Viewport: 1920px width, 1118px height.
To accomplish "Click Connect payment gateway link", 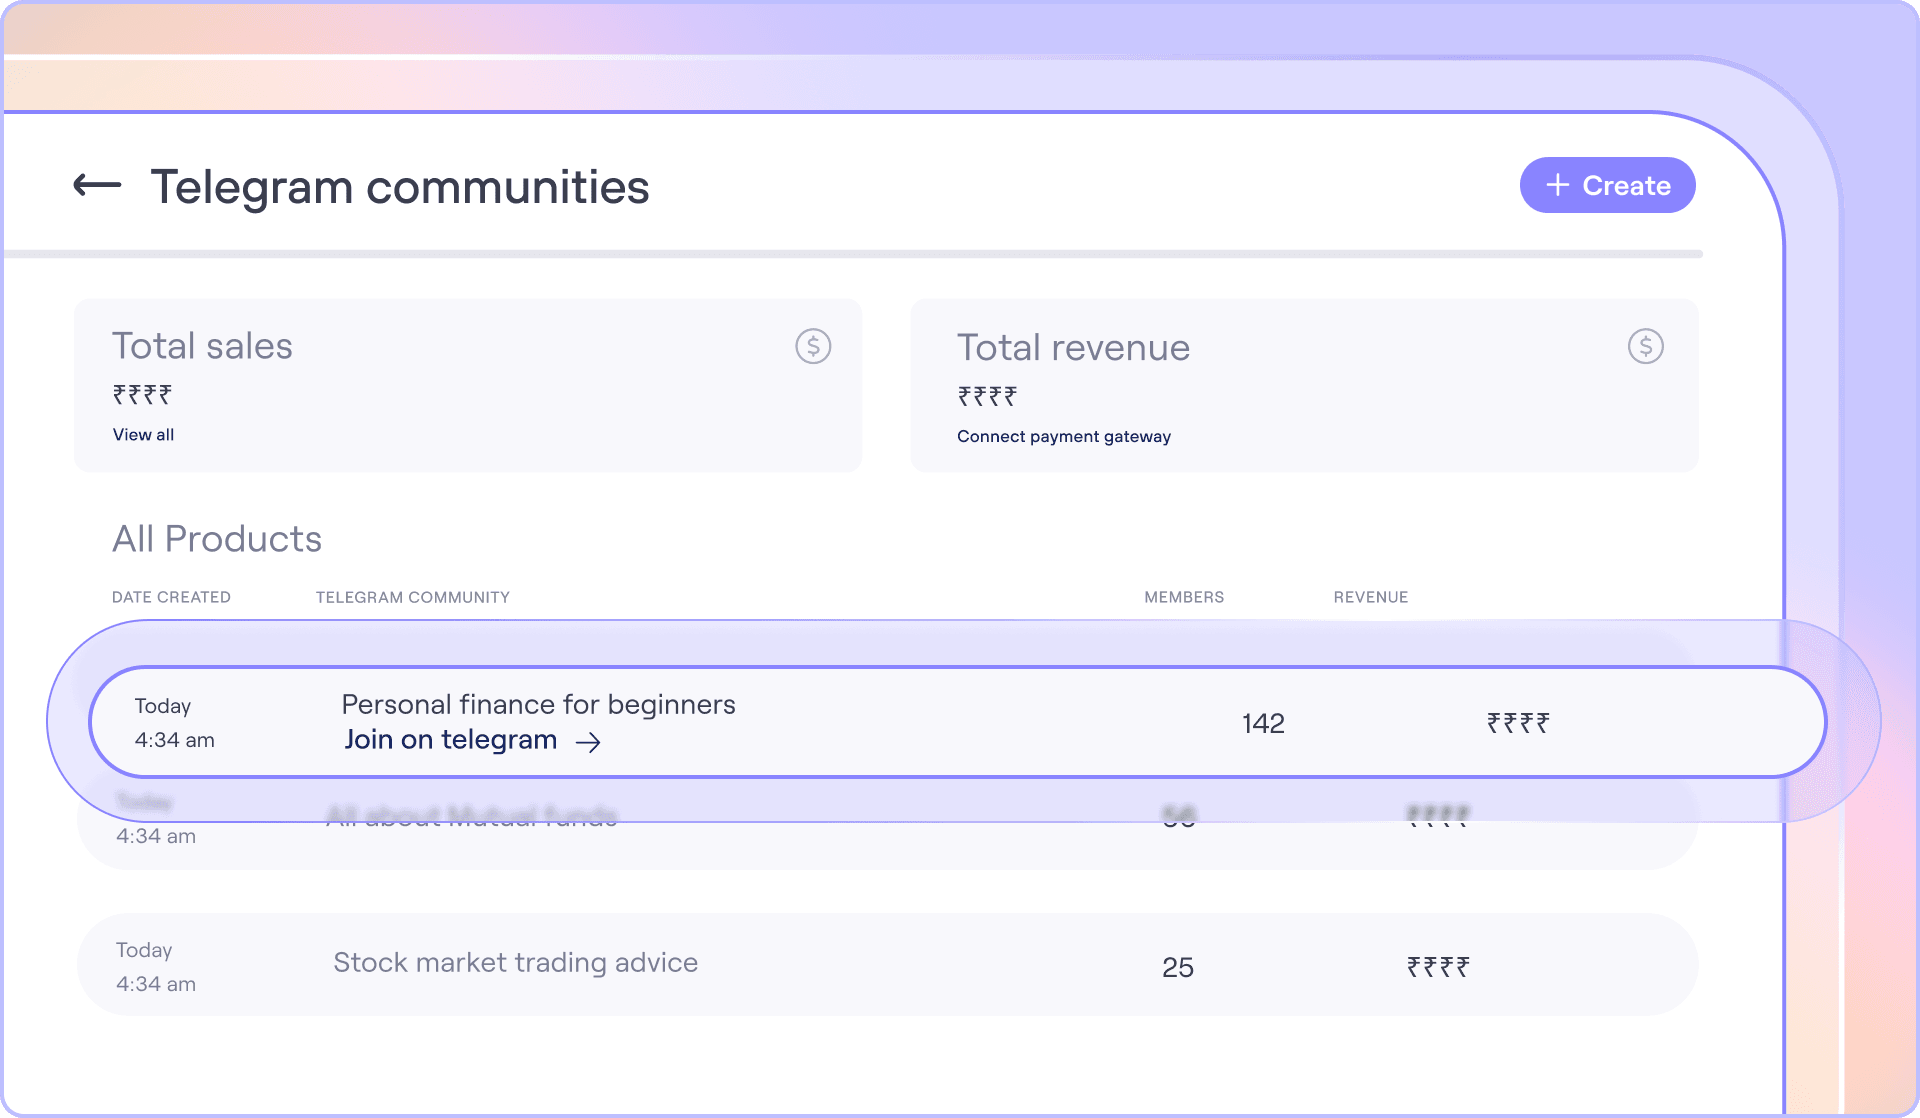I will [x=1064, y=437].
